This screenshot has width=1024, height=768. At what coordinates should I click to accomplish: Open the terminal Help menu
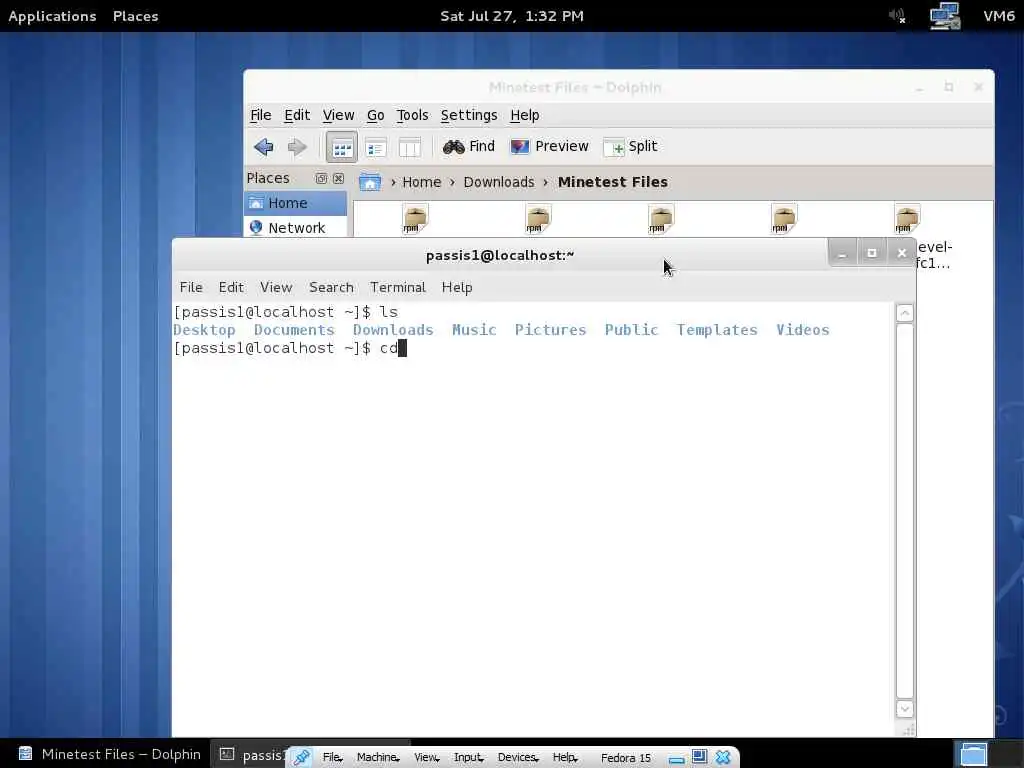[x=457, y=287]
